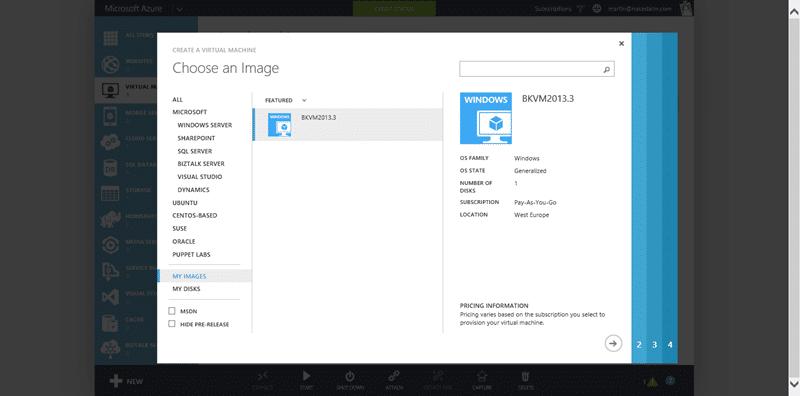The width and height of the screenshot is (800, 396).
Task: Select the Visual Studio image category
Action: (x=200, y=177)
